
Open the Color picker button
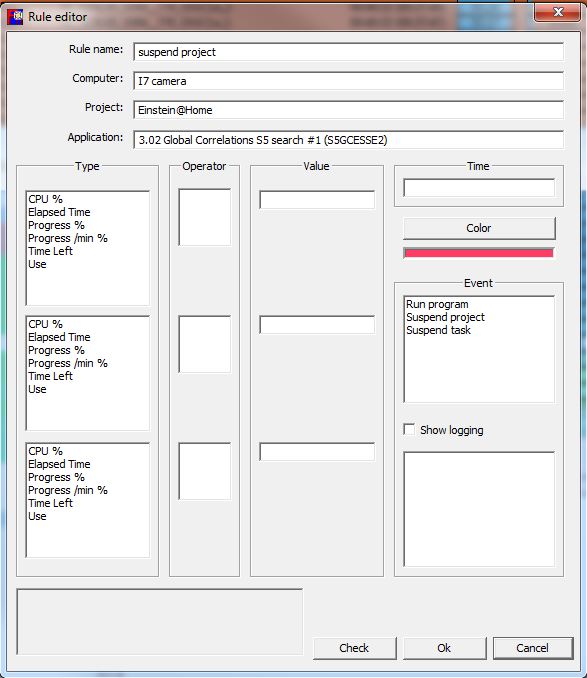(479, 228)
